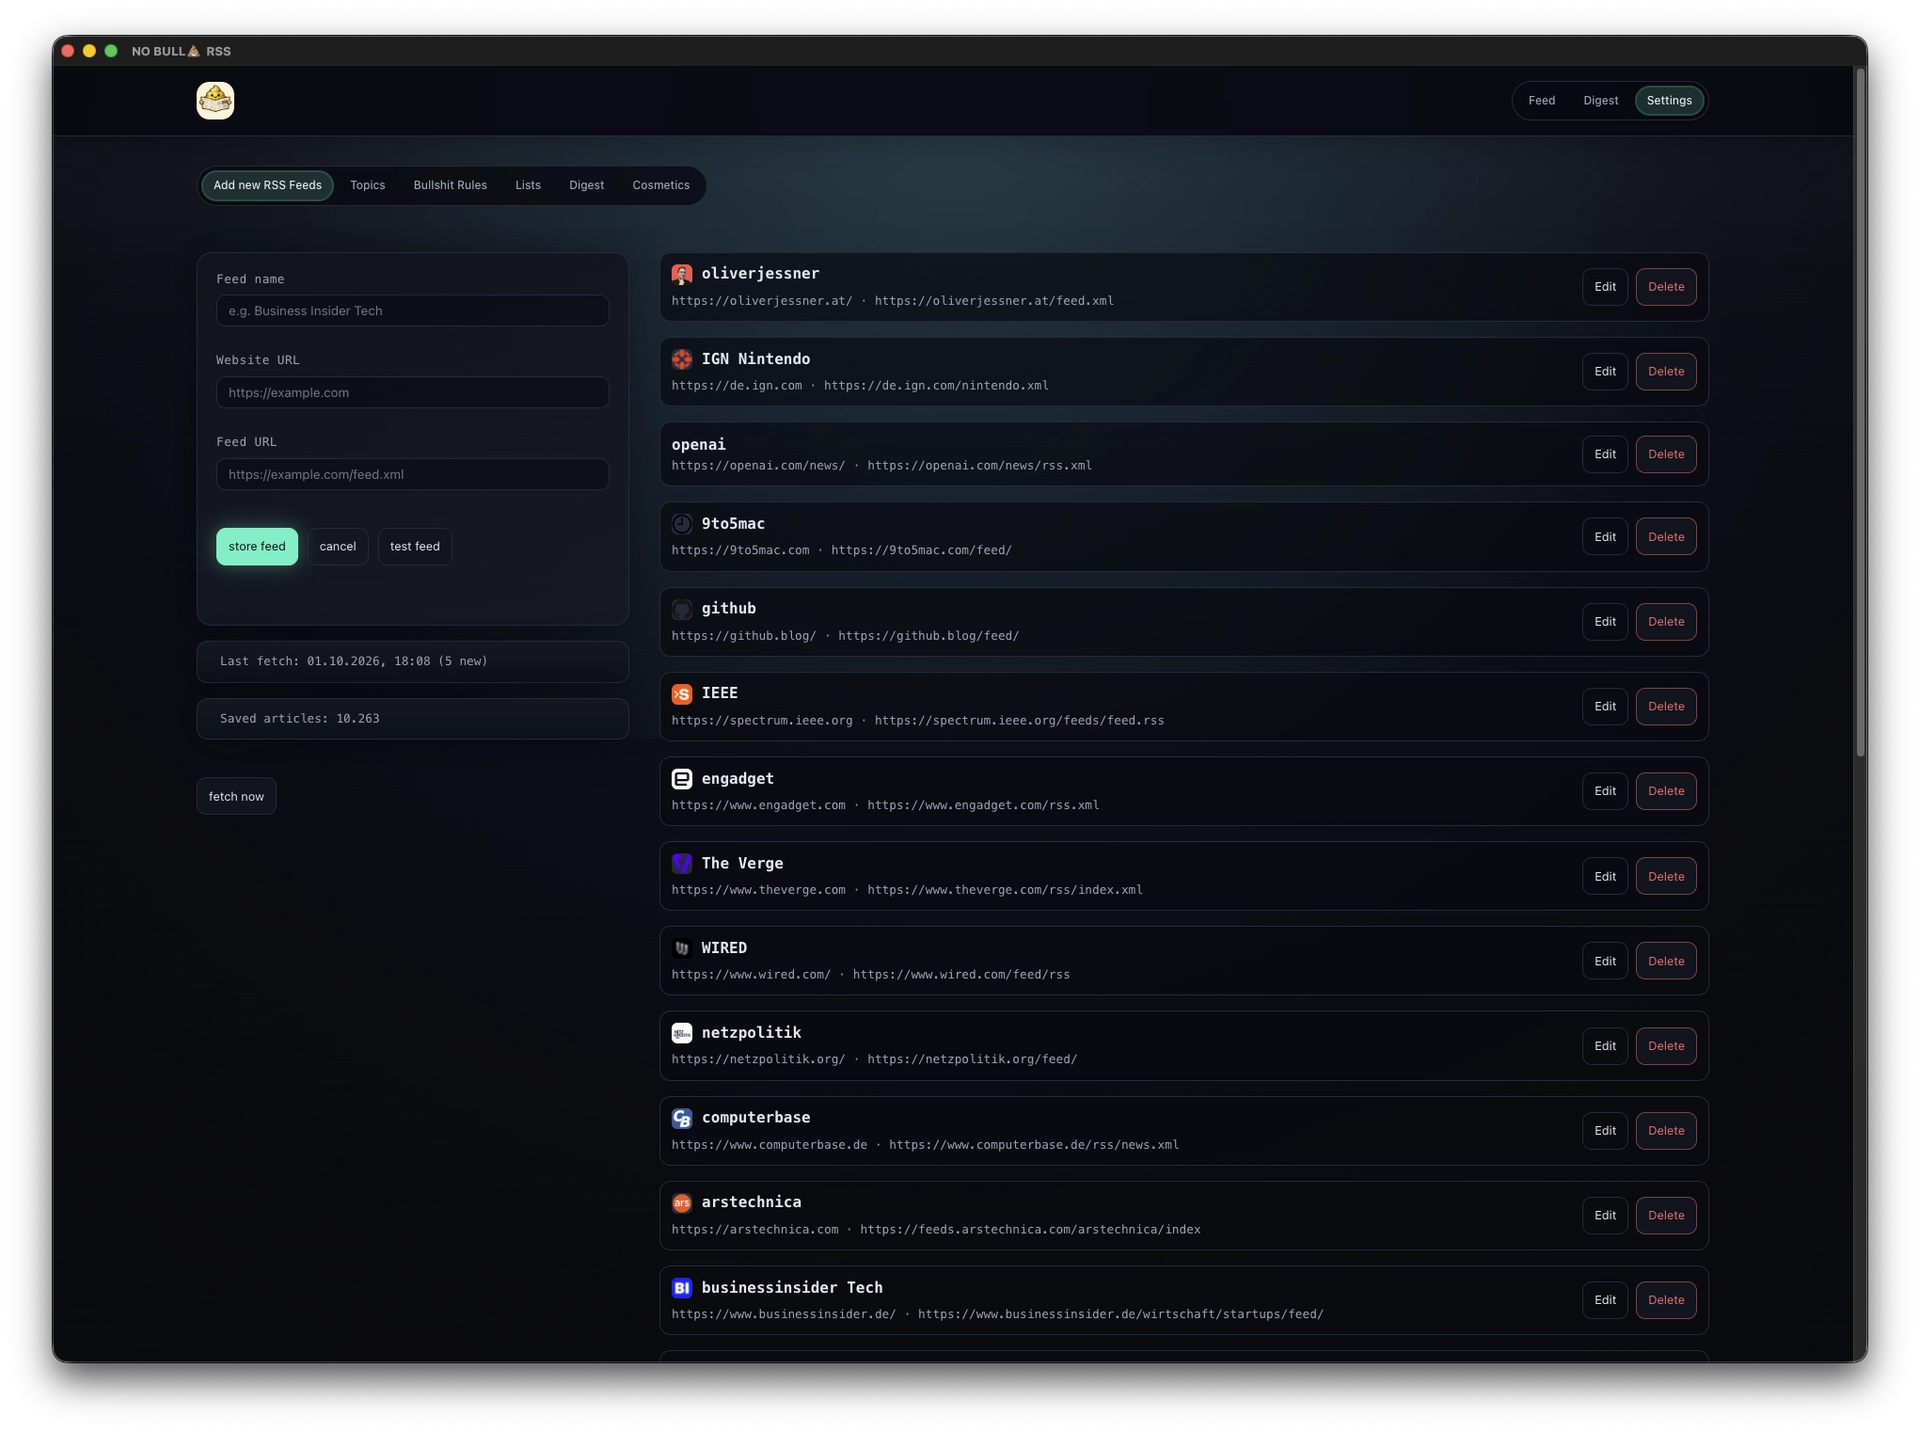This screenshot has height=1432, width=1920.
Task: Edit the oliverjessner feed
Action: (1605, 287)
